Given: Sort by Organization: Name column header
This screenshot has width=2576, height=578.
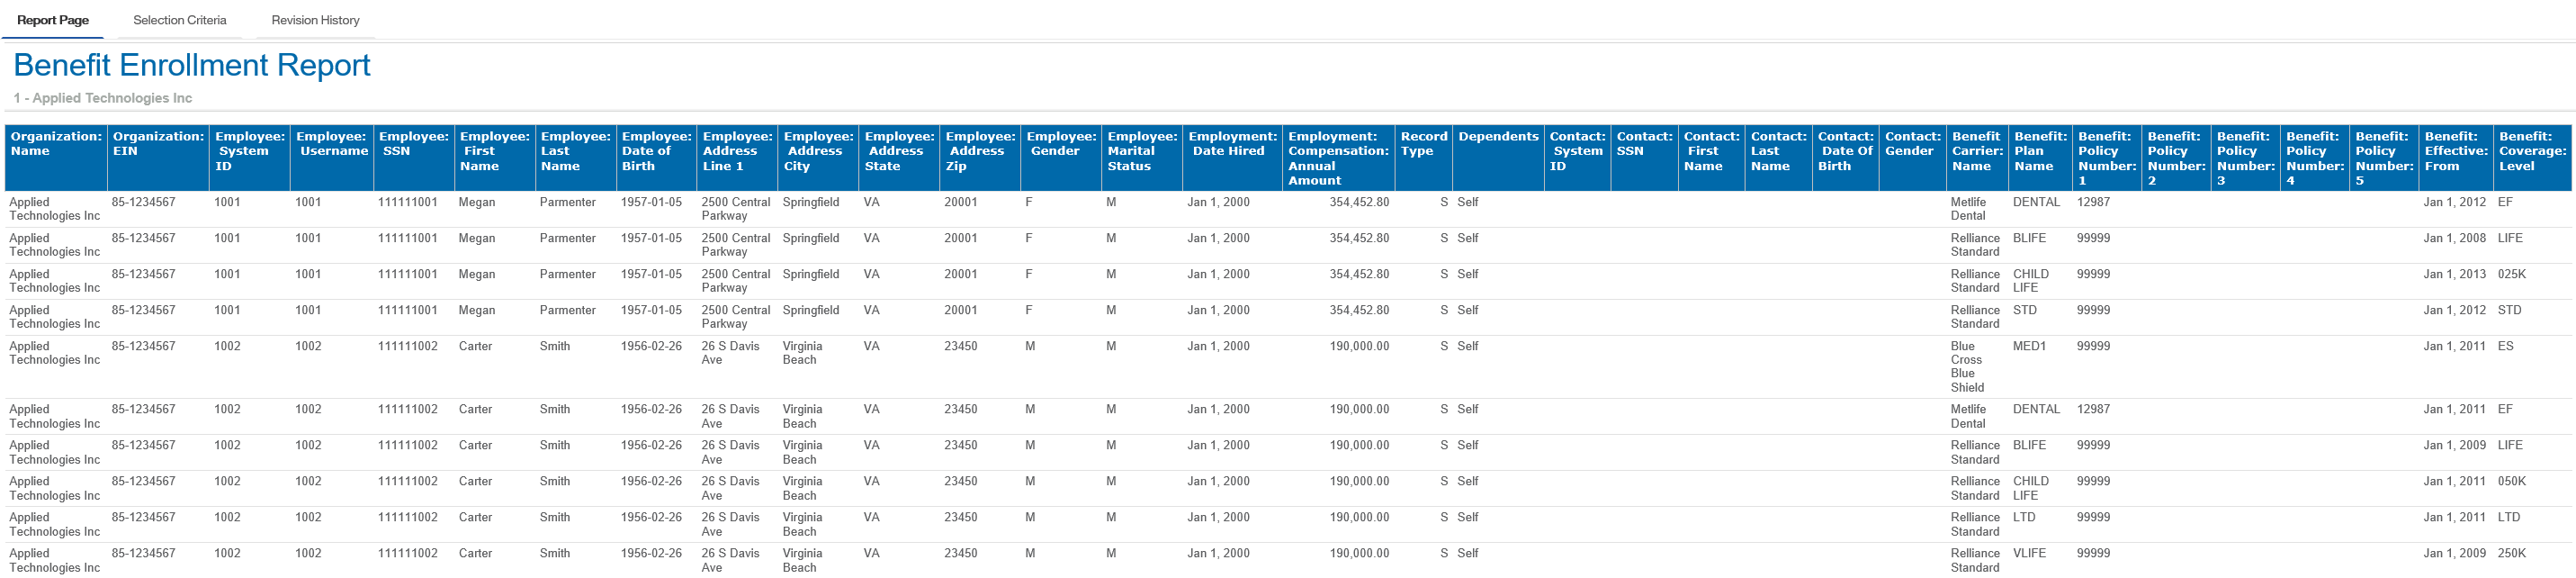Looking at the screenshot, I should point(56,144).
